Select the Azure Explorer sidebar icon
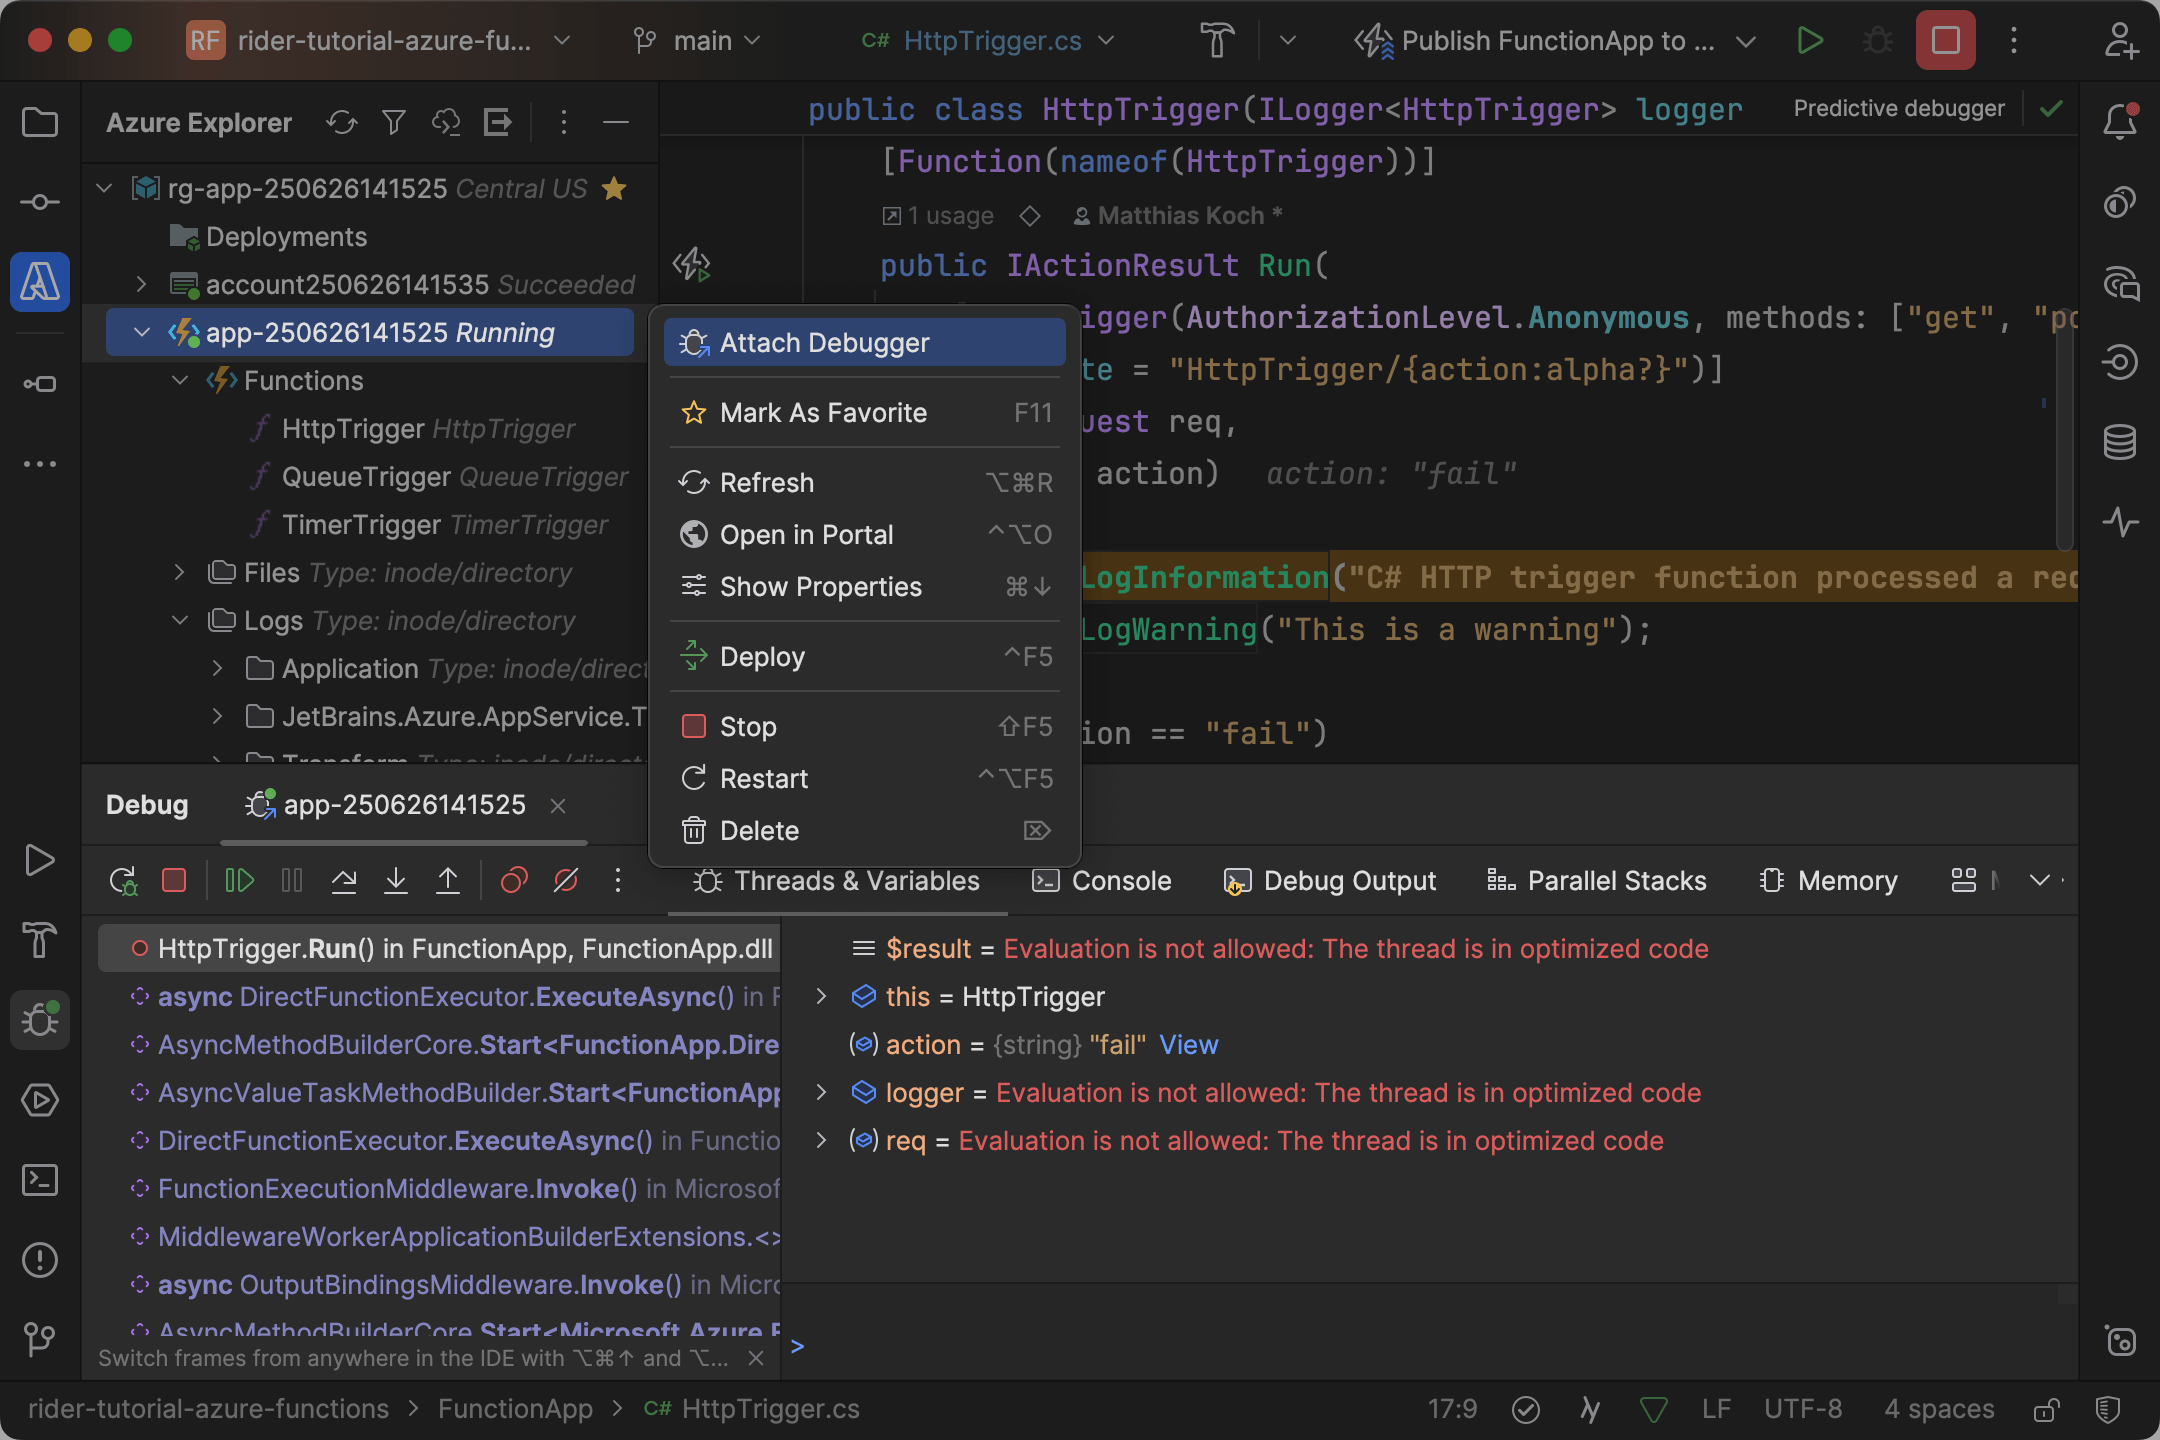2160x1440 pixels. click(40, 283)
